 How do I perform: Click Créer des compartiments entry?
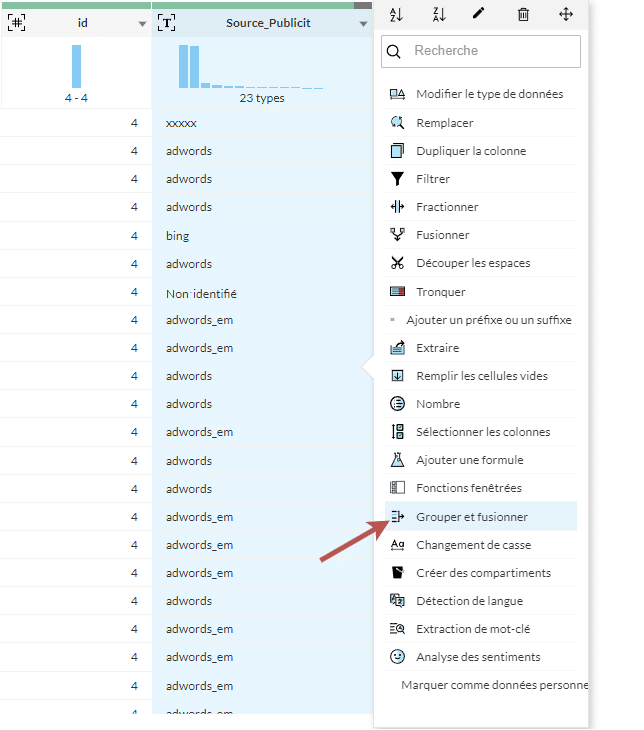(x=483, y=573)
